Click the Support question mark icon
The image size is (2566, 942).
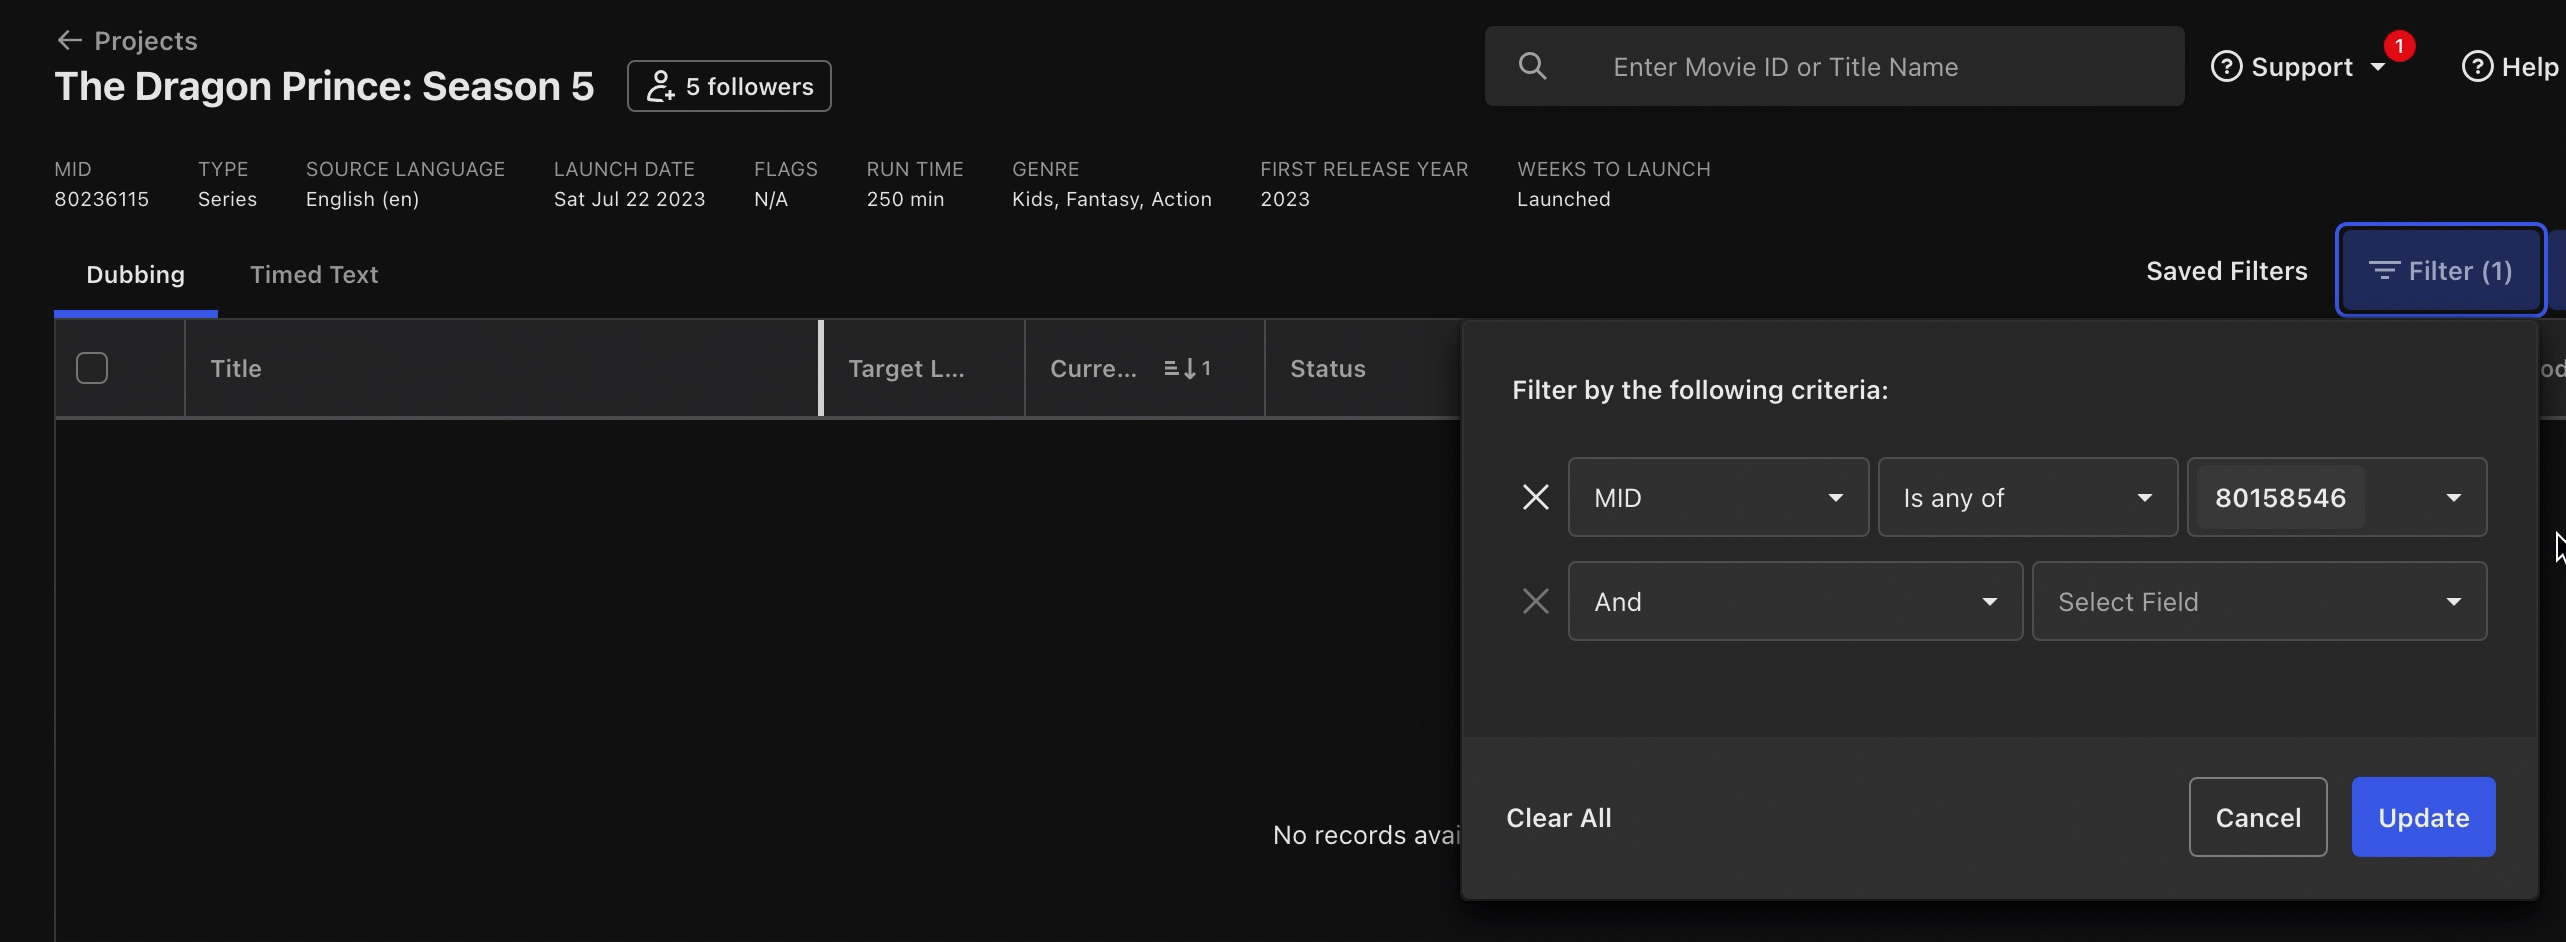(x=2226, y=67)
